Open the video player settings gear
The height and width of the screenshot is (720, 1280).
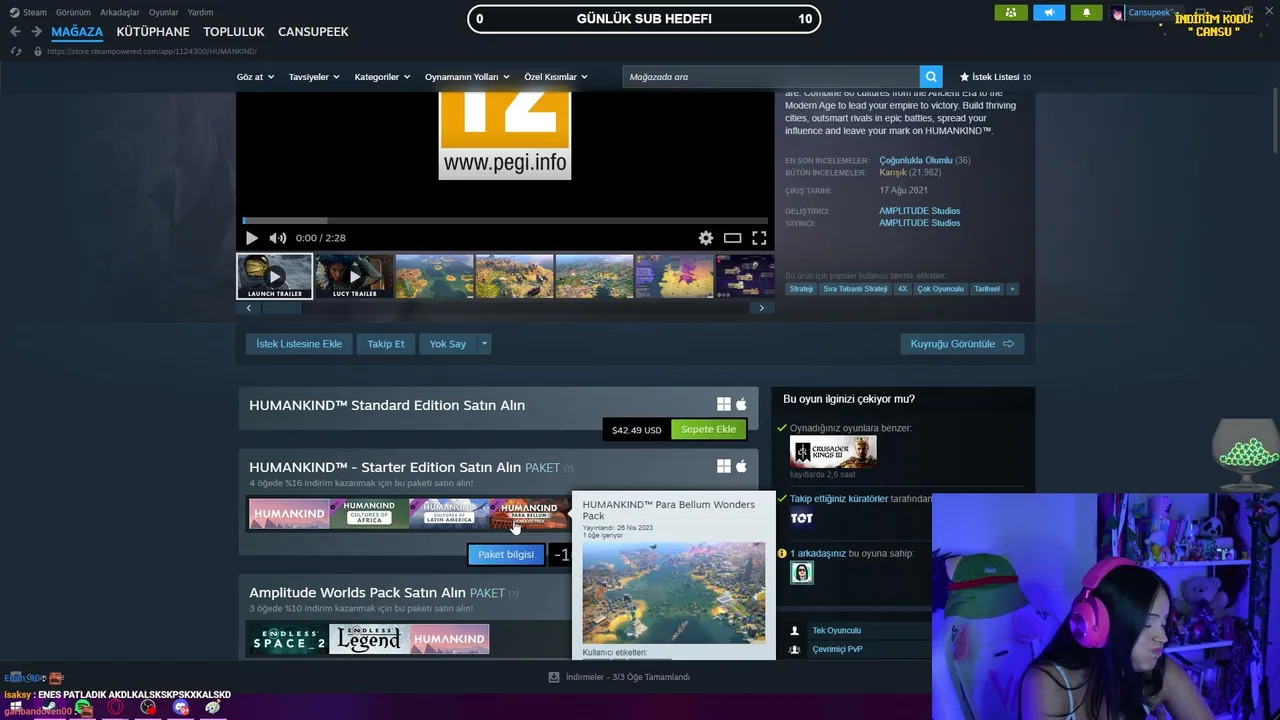(706, 238)
